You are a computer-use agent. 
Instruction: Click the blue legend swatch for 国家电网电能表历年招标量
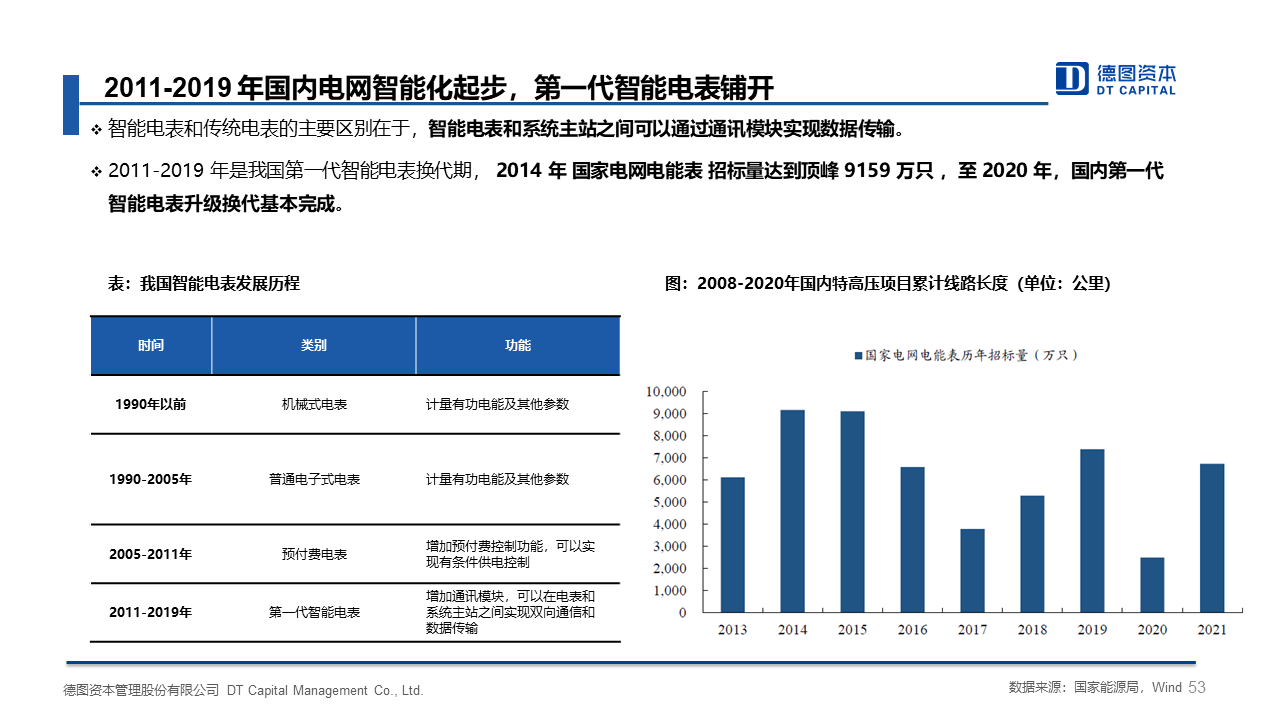tap(858, 355)
